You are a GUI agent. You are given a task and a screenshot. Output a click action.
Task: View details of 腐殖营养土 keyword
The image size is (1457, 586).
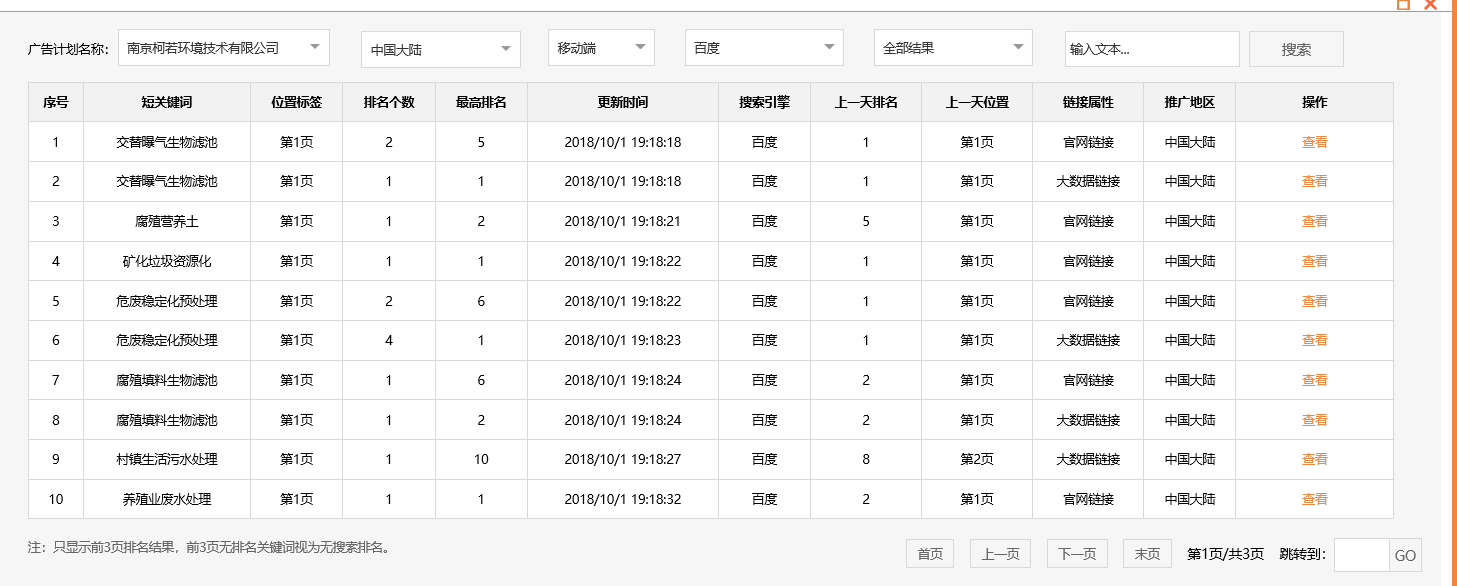pos(1313,221)
